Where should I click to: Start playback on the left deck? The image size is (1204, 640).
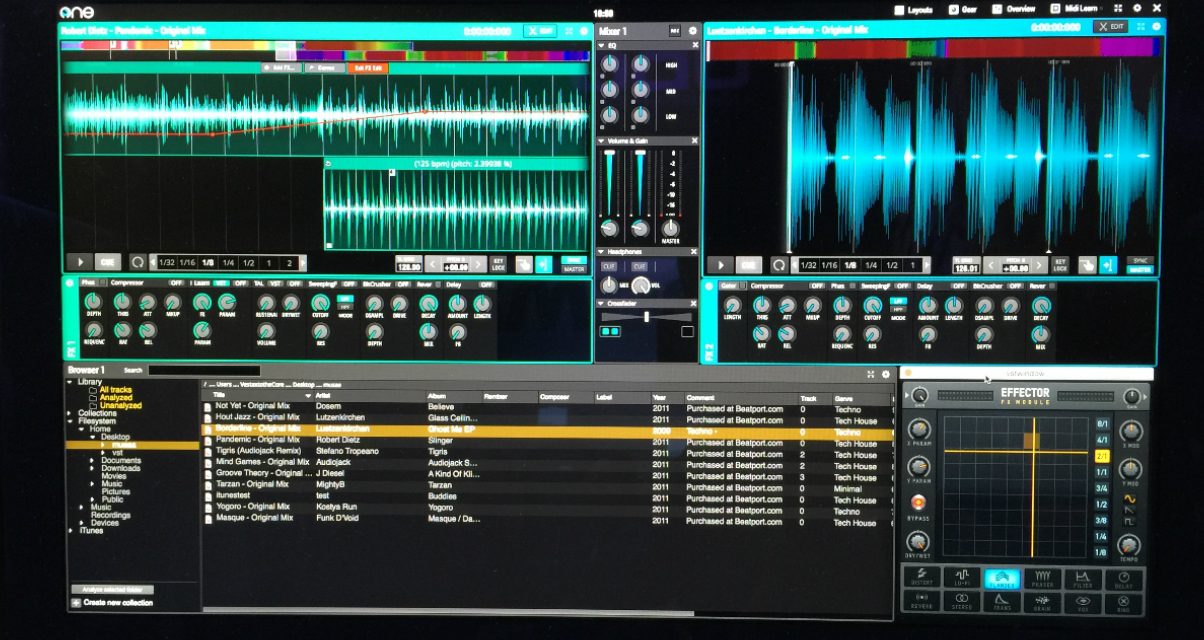pos(79,263)
